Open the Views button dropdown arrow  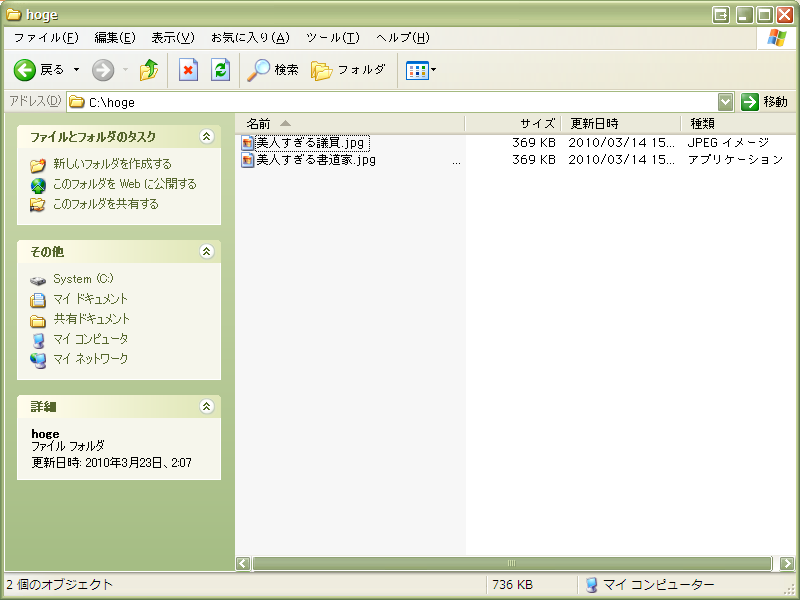434,70
